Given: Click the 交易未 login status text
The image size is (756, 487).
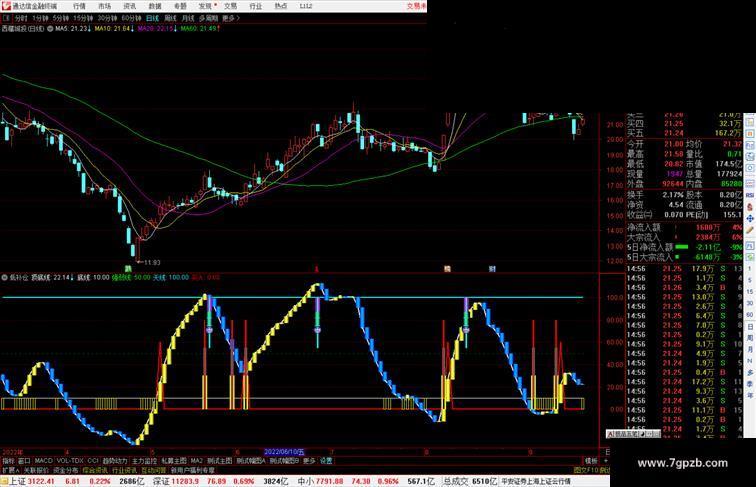Looking at the screenshot, I should point(417,6).
